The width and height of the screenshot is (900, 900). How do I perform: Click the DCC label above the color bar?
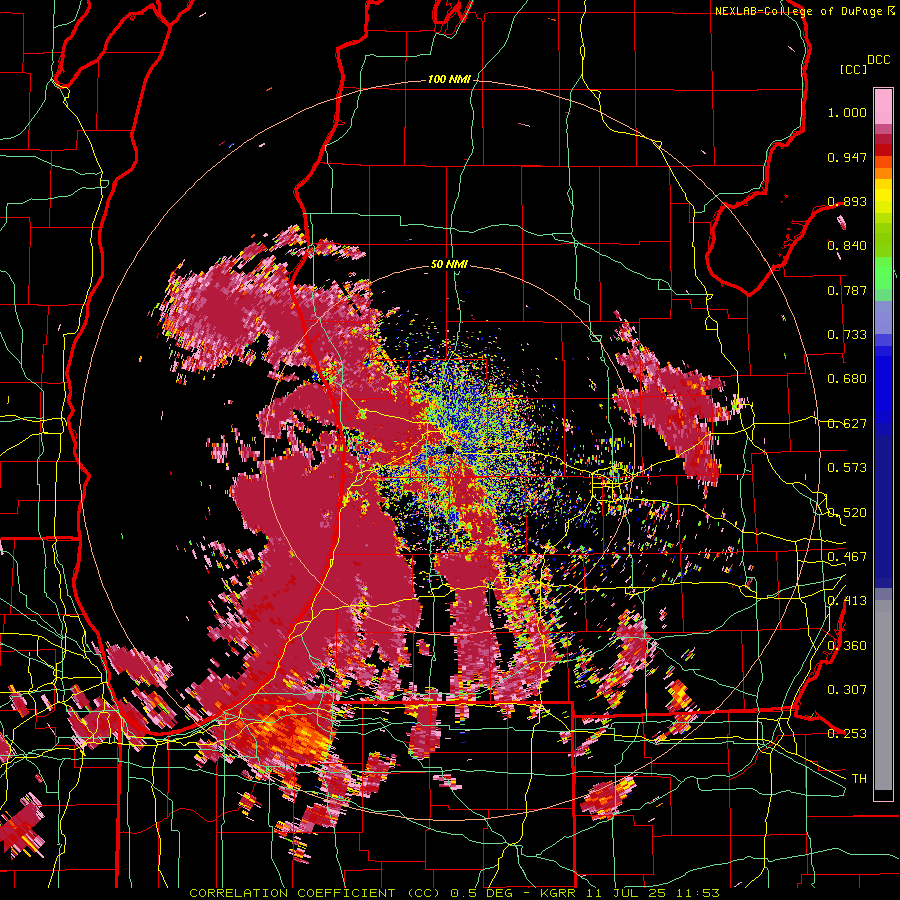(879, 60)
